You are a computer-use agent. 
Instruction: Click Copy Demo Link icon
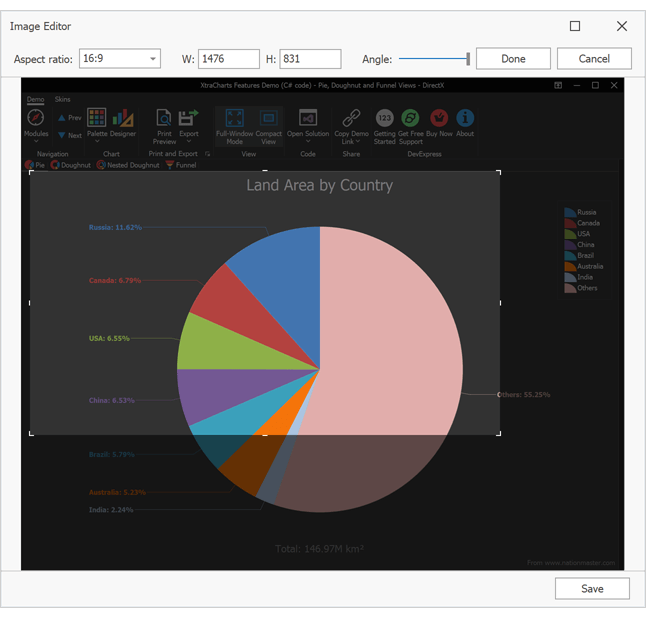pos(351,118)
